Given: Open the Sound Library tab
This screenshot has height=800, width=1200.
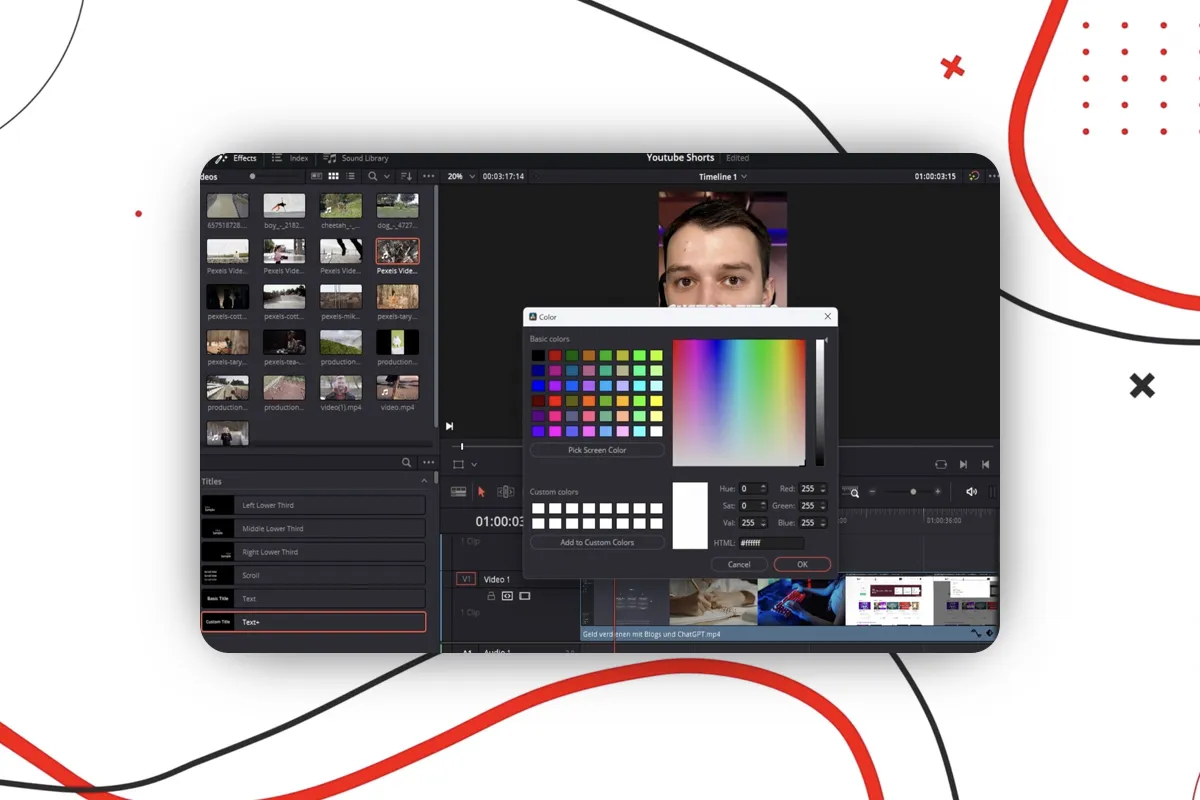Looking at the screenshot, I should click(356, 158).
